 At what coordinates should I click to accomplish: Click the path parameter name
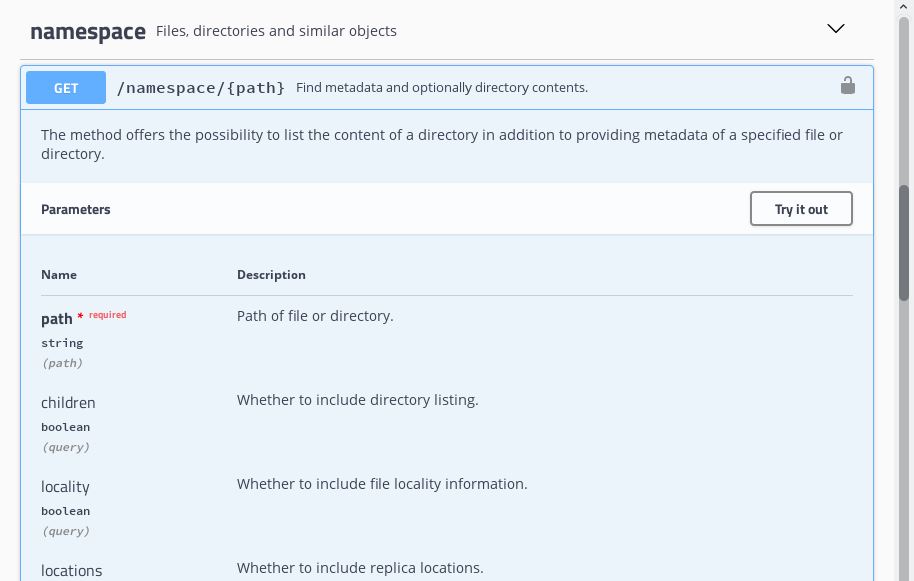57,318
